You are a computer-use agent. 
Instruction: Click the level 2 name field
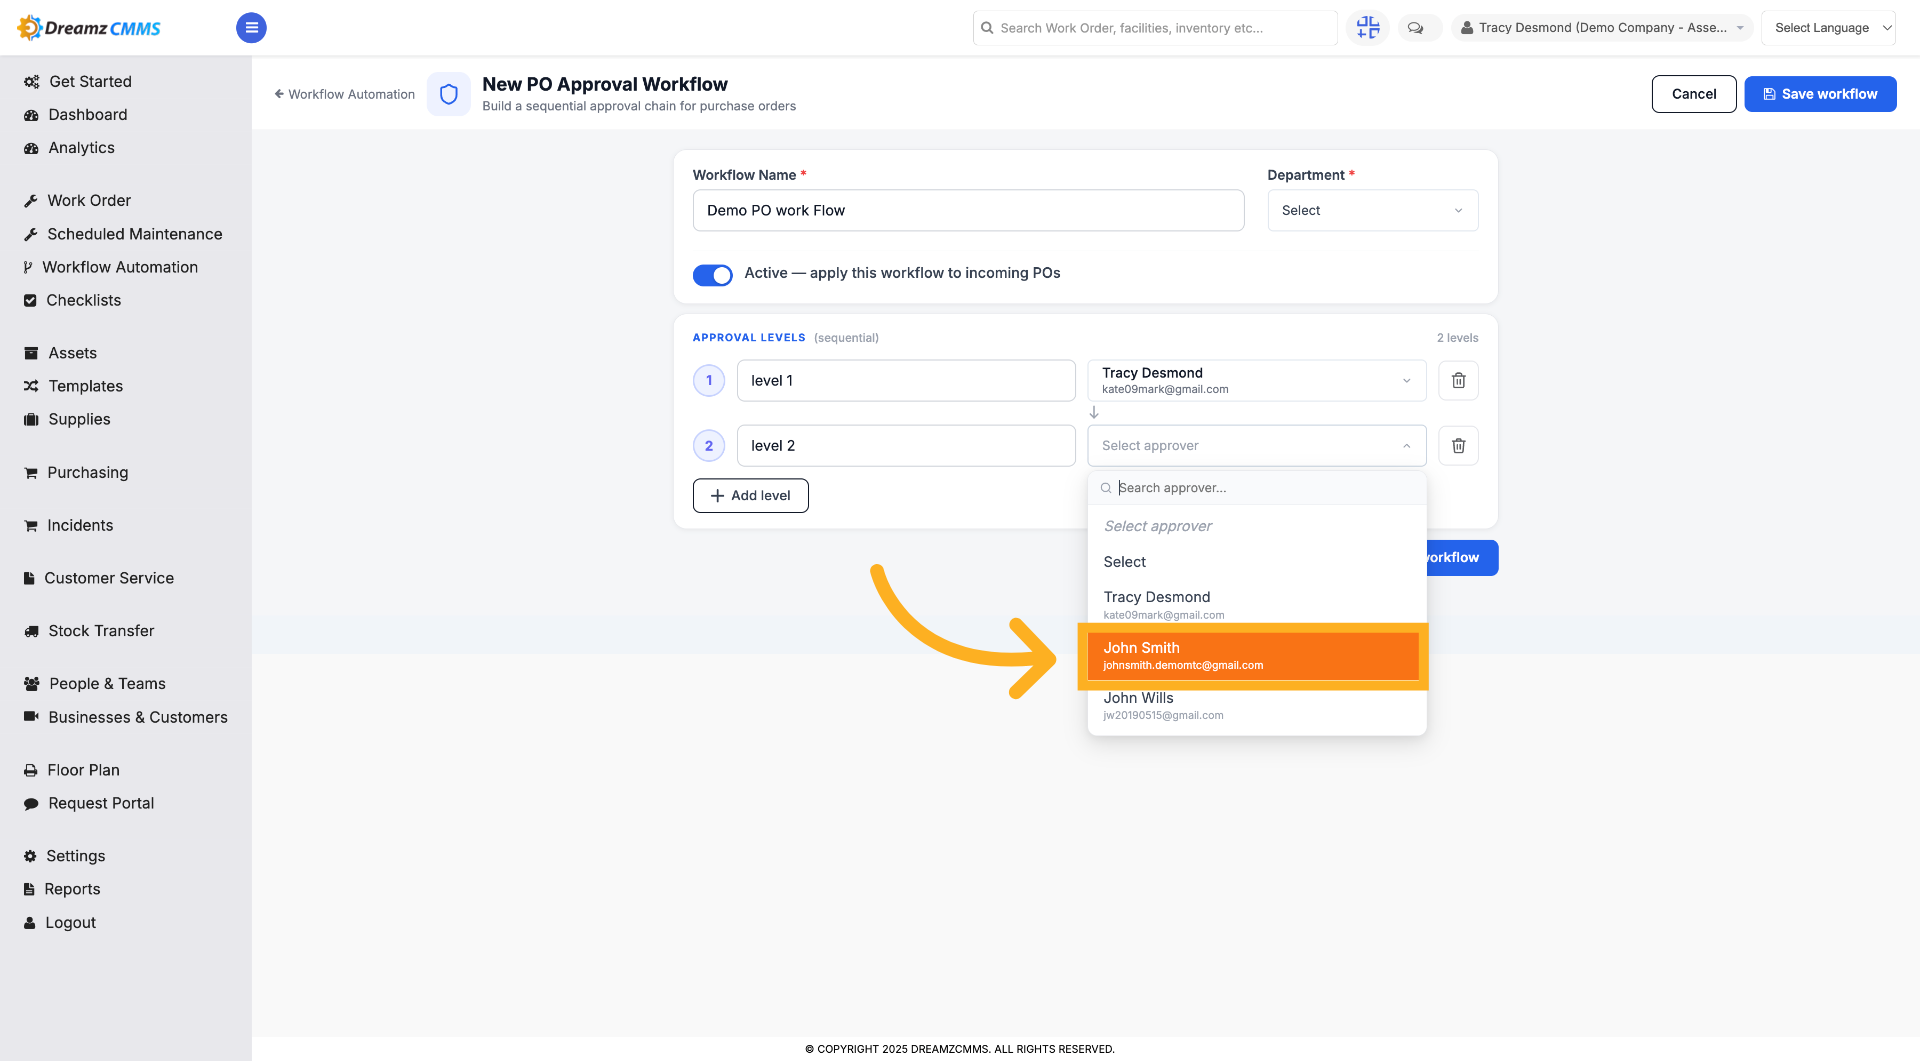pos(906,446)
